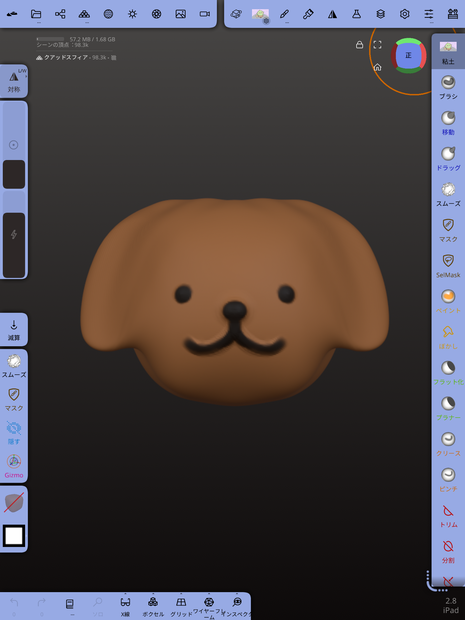Tap the マスク shortcut in the left panel
This screenshot has height=620, width=465.
pyautogui.click(x=14, y=399)
